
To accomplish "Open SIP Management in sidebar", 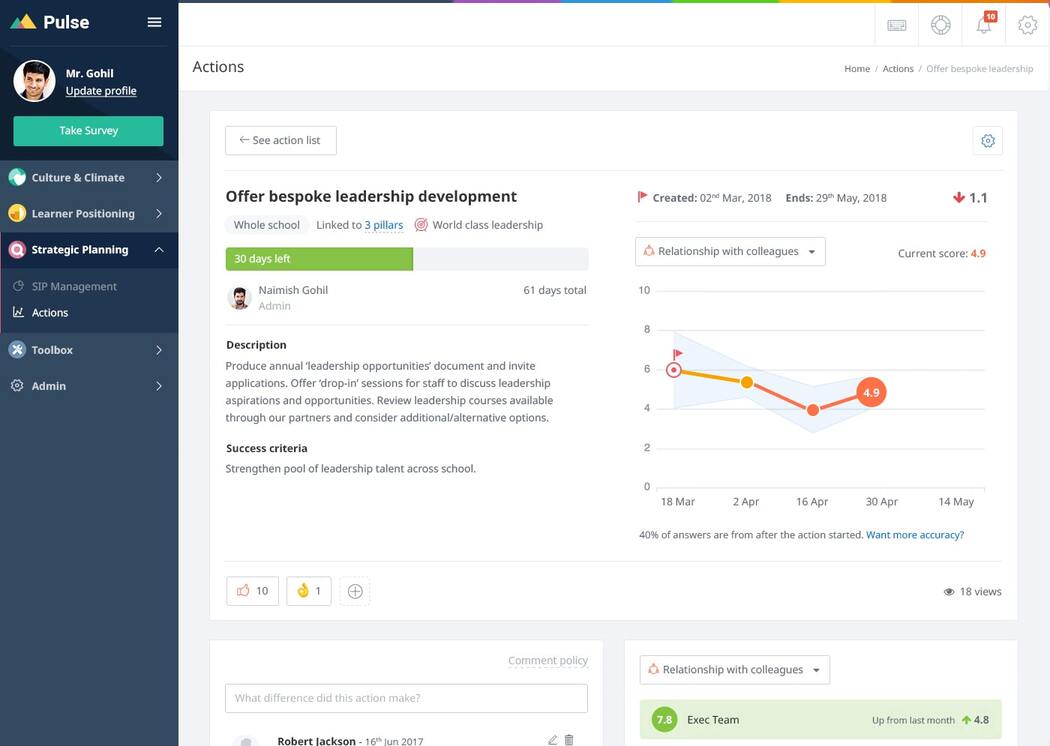I will 74,287.
